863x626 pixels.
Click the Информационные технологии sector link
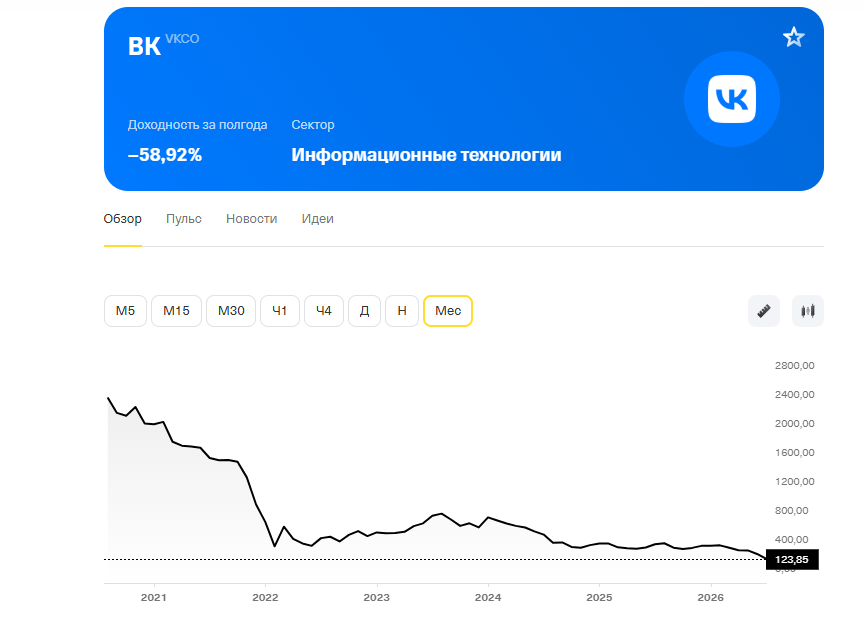coord(426,155)
